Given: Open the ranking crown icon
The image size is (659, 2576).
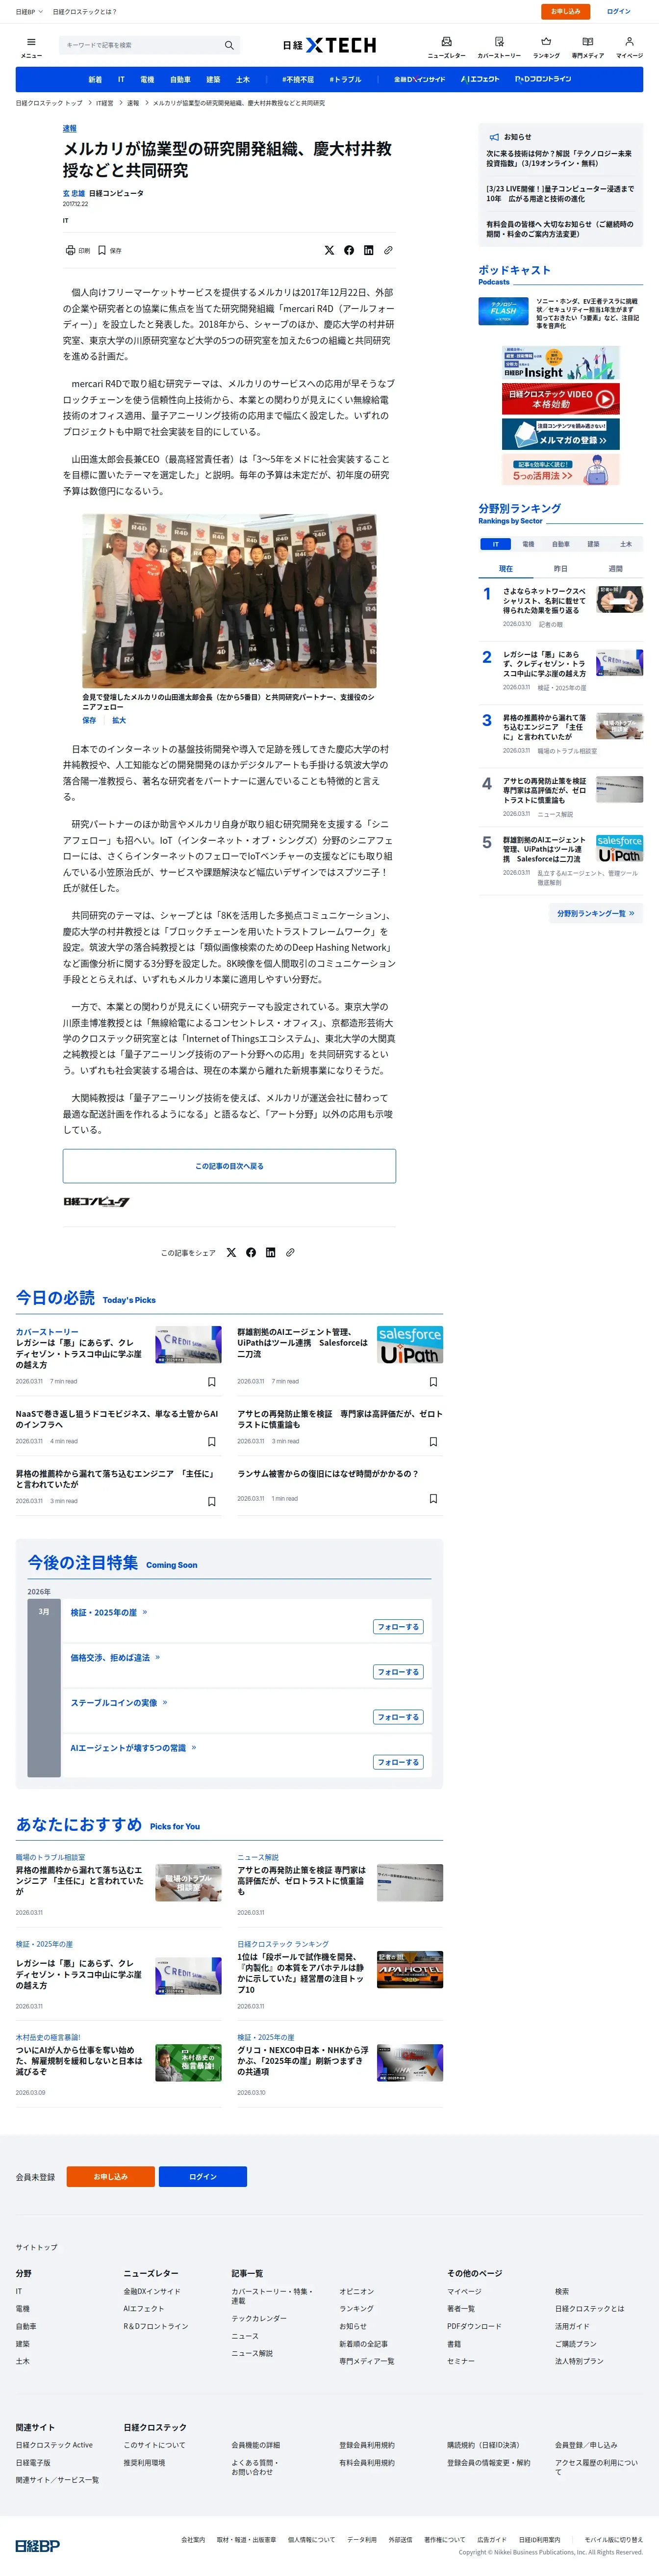Looking at the screenshot, I should pyautogui.click(x=546, y=42).
